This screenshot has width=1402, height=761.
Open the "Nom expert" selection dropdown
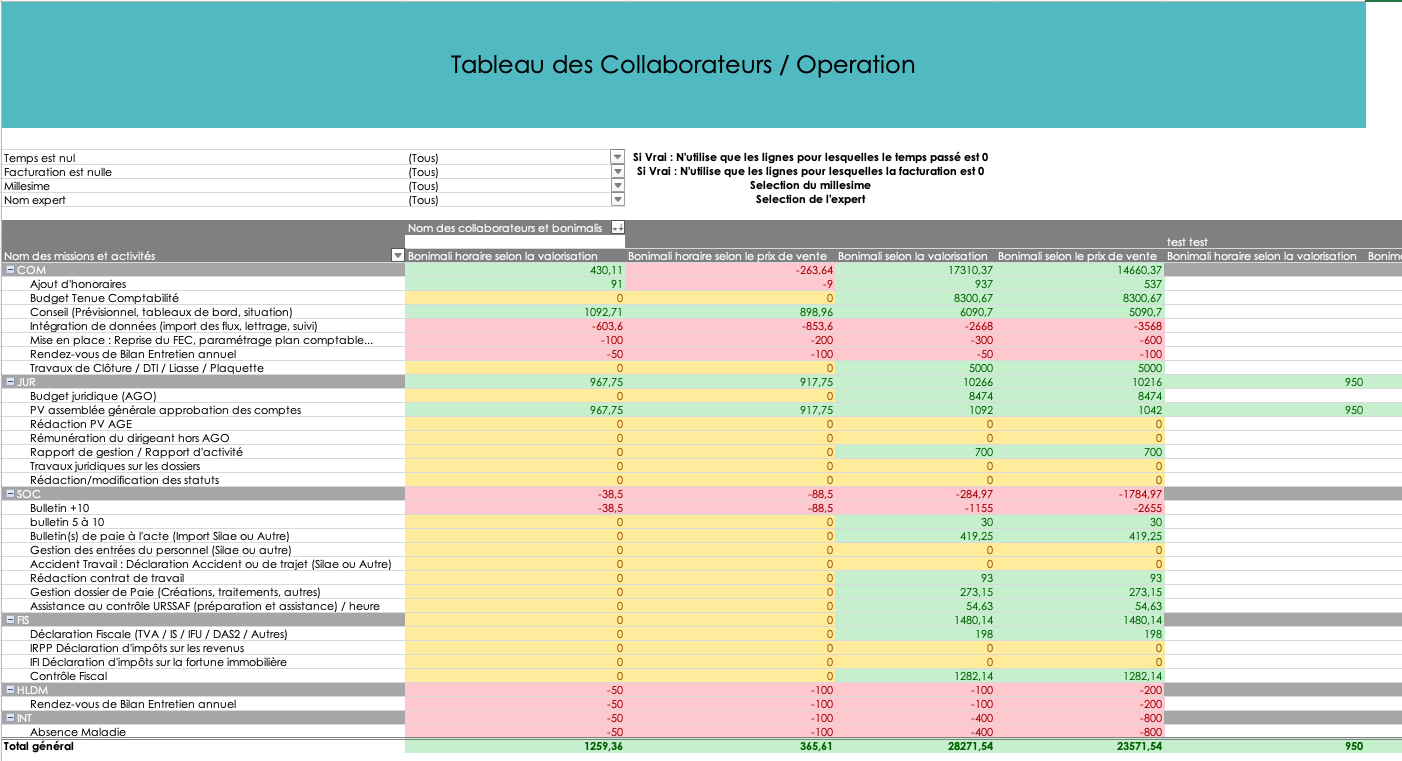click(x=617, y=199)
